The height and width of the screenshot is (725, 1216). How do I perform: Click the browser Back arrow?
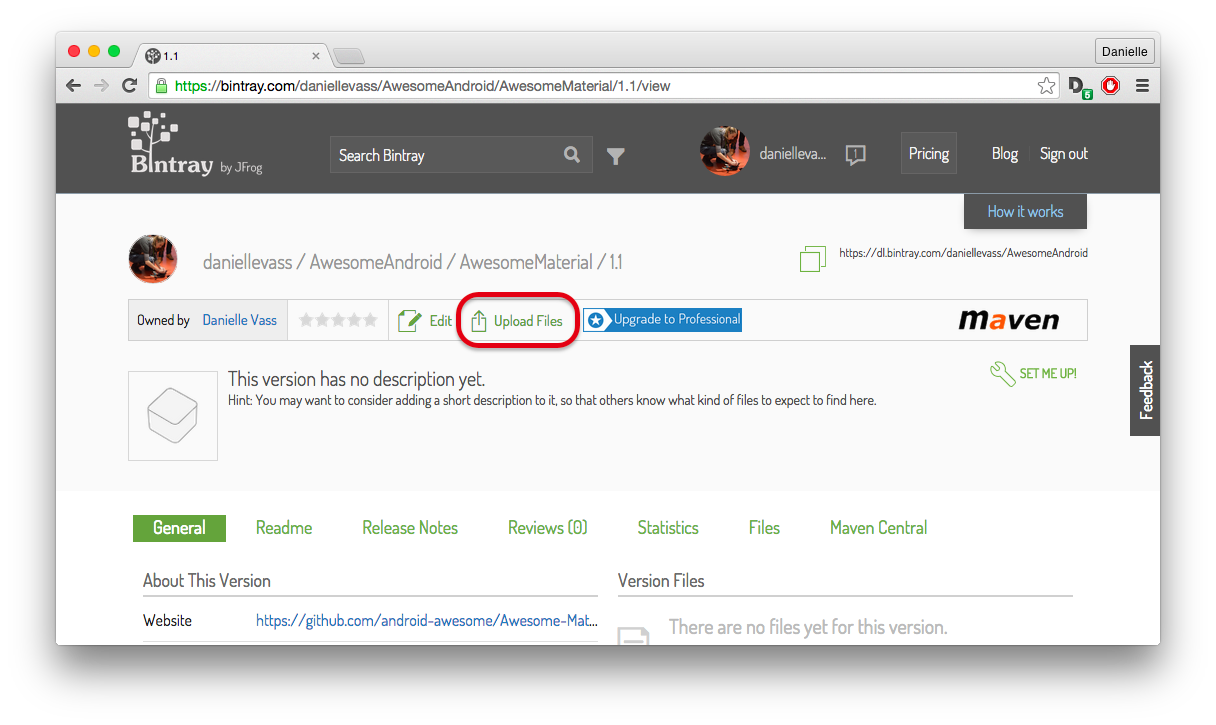(73, 86)
